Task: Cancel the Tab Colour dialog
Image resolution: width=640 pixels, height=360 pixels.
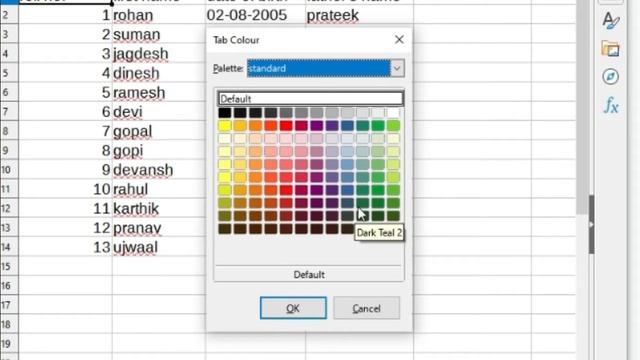Action: [x=366, y=308]
